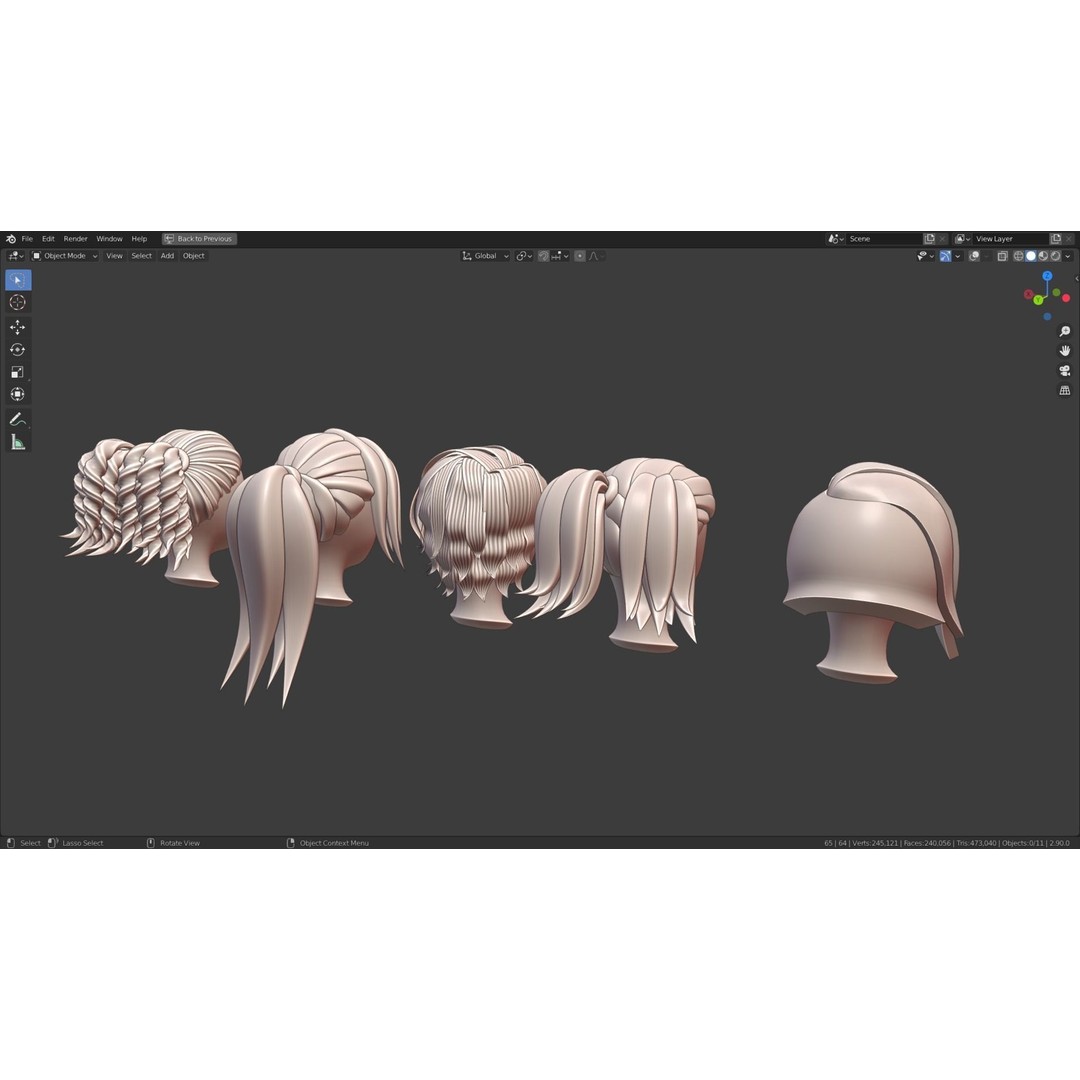This screenshot has height=1080, width=1080.
Task: Open the pivot point dropdown
Action: [525, 256]
